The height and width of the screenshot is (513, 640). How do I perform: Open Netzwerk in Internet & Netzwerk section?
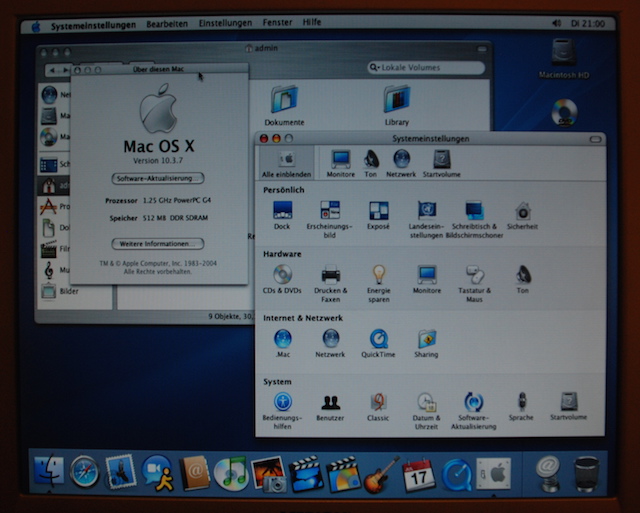pos(330,343)
